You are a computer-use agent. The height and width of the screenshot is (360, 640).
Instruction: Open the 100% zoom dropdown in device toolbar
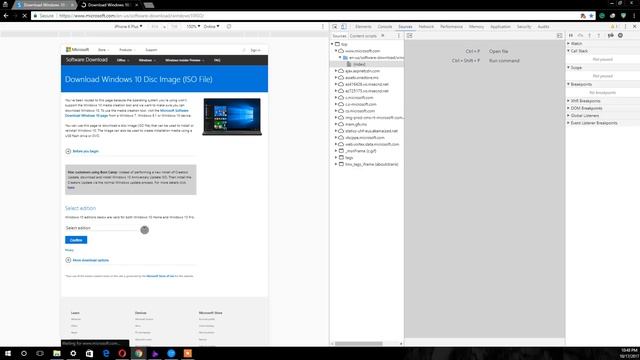click(193, 27)
